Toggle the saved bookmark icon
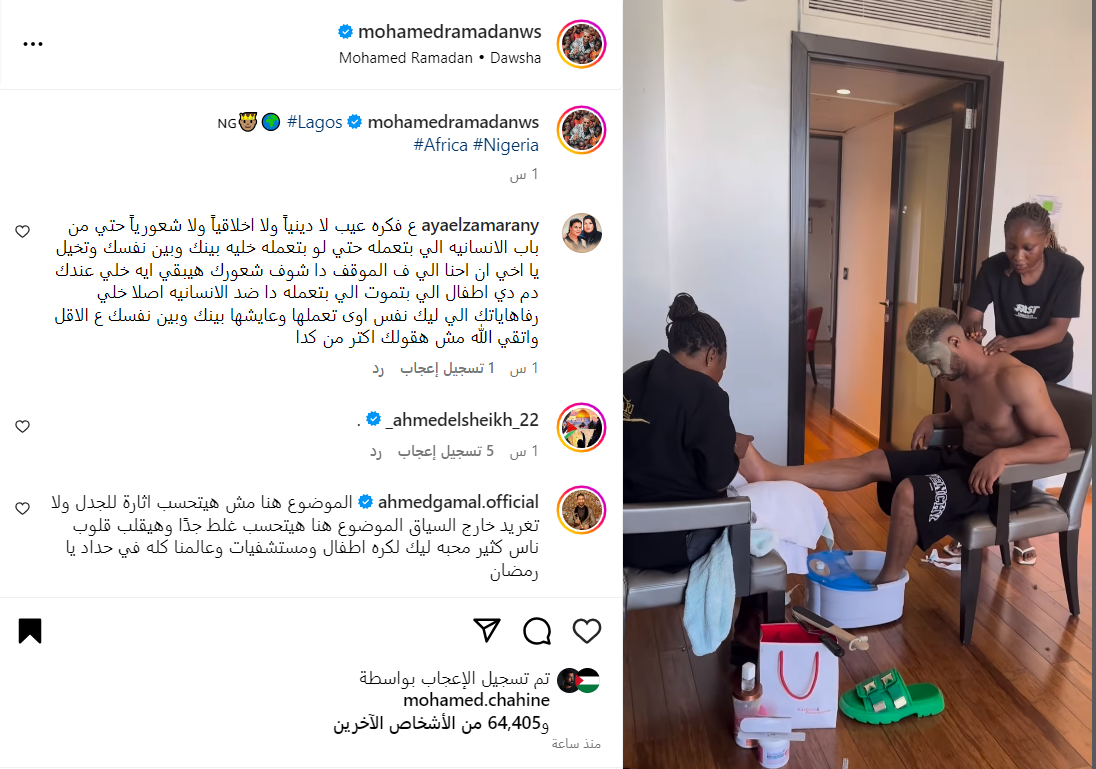 pyautogui.click(x=30, y=631)
